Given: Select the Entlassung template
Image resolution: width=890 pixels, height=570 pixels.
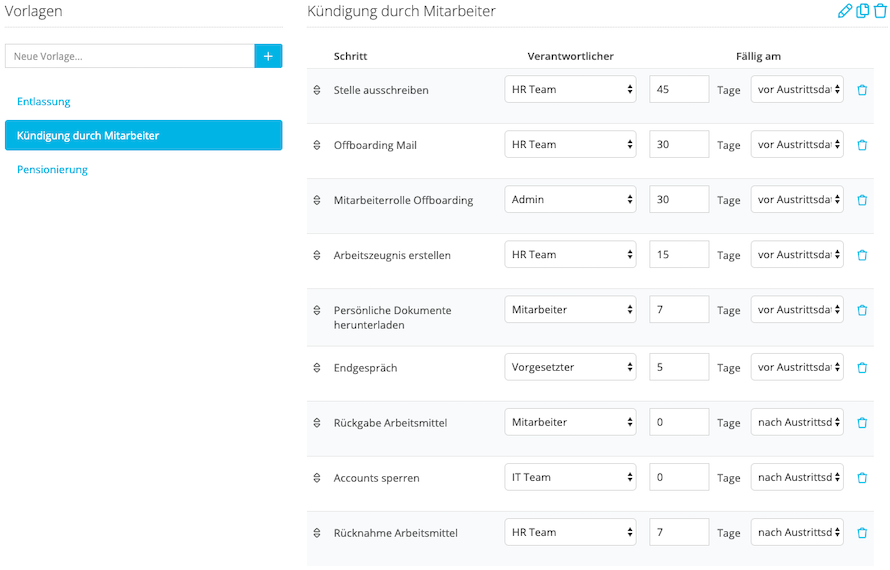Looking at the screenshot, I should pos(44,102).
